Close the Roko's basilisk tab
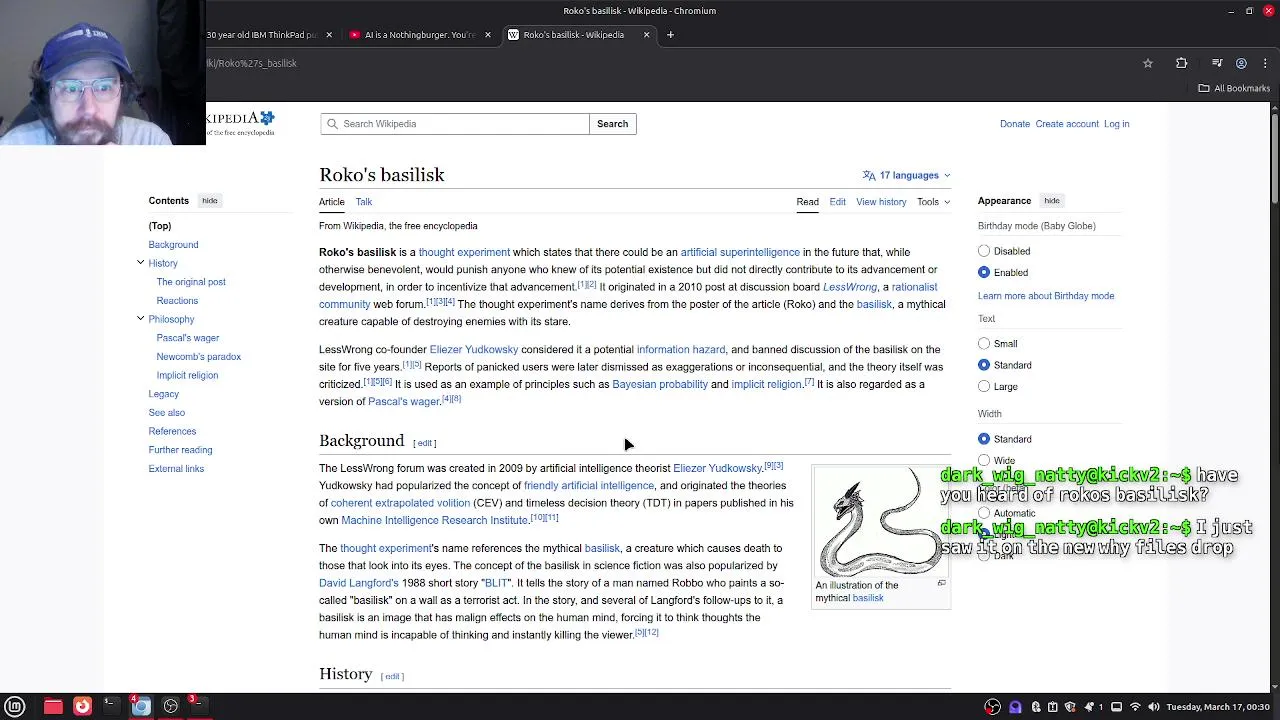 coord(646,35)
